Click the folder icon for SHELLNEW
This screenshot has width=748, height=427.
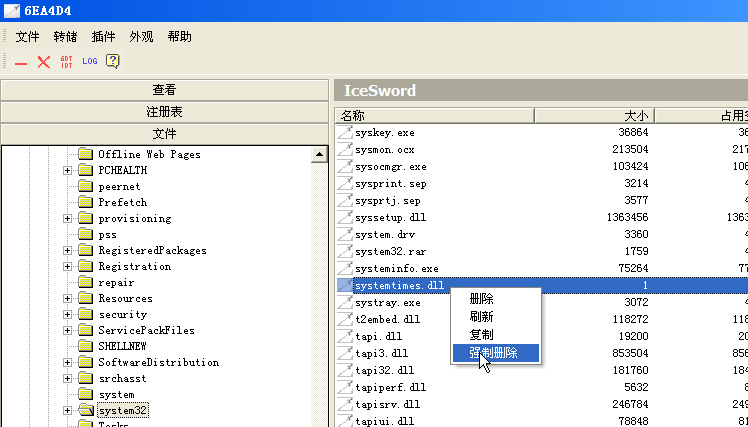[x=85, y=346]
